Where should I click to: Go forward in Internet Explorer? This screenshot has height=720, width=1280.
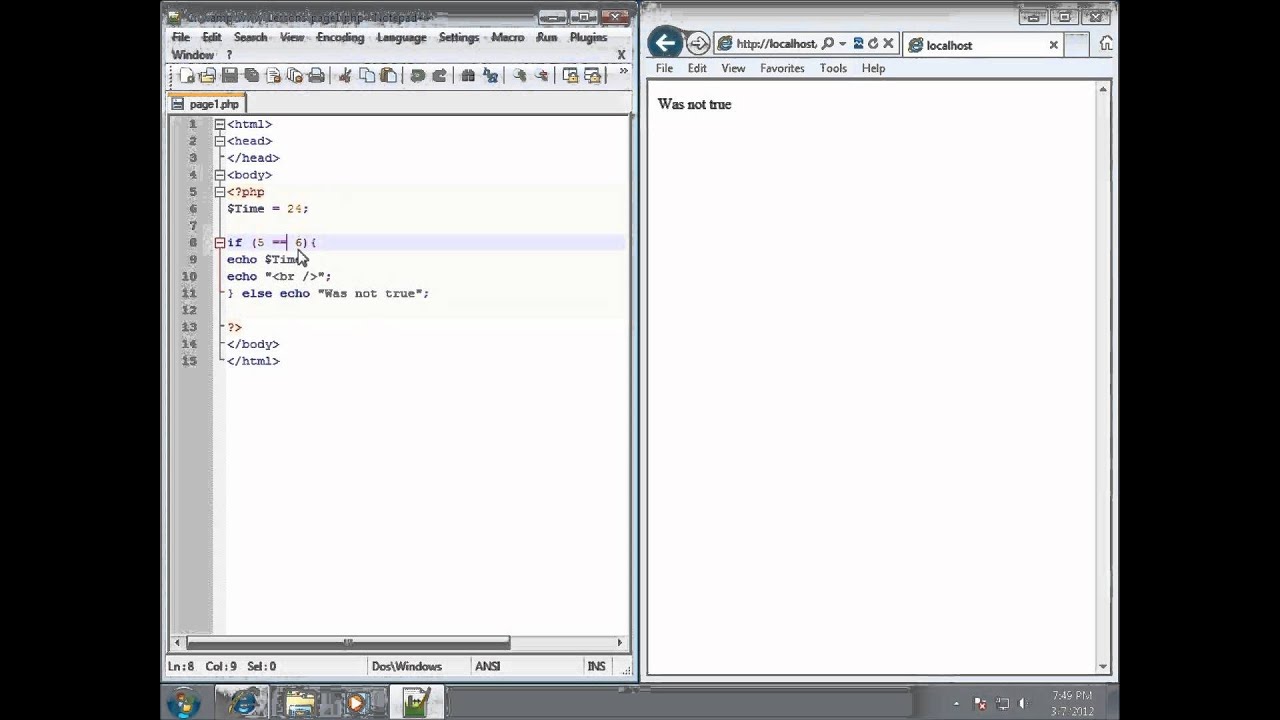tap(698, 43)
